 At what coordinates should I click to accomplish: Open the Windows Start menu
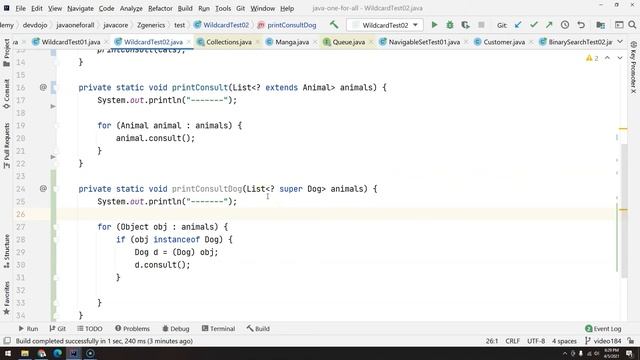[8, 353]
